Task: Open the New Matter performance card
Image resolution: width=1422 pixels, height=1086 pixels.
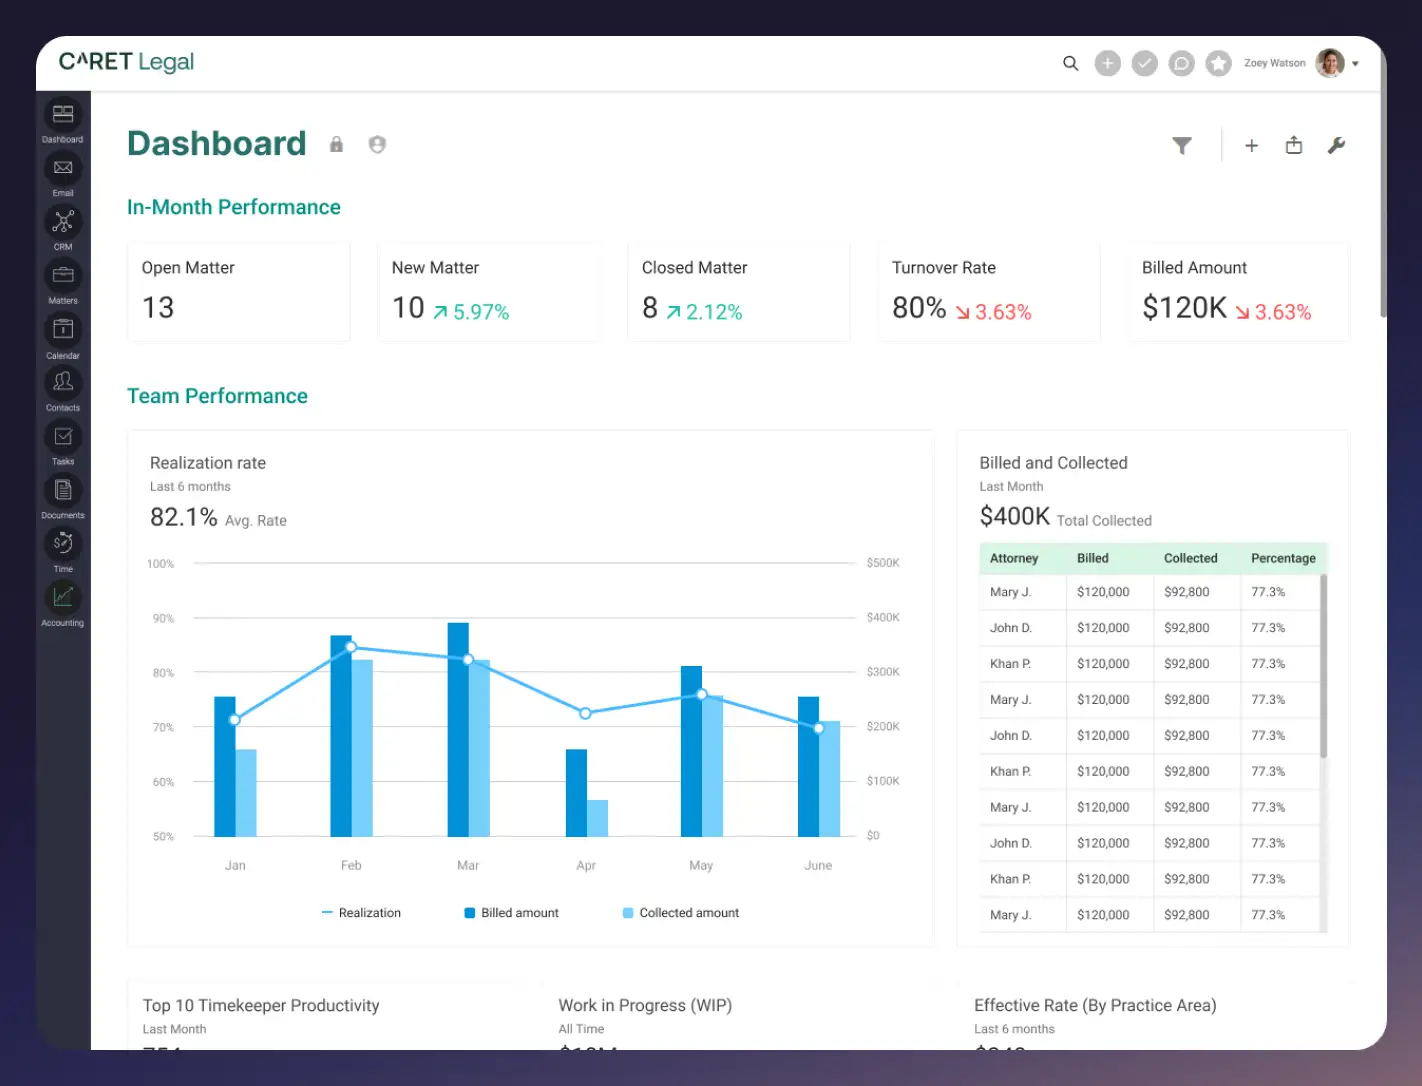Action: click(x=489, y=291)
